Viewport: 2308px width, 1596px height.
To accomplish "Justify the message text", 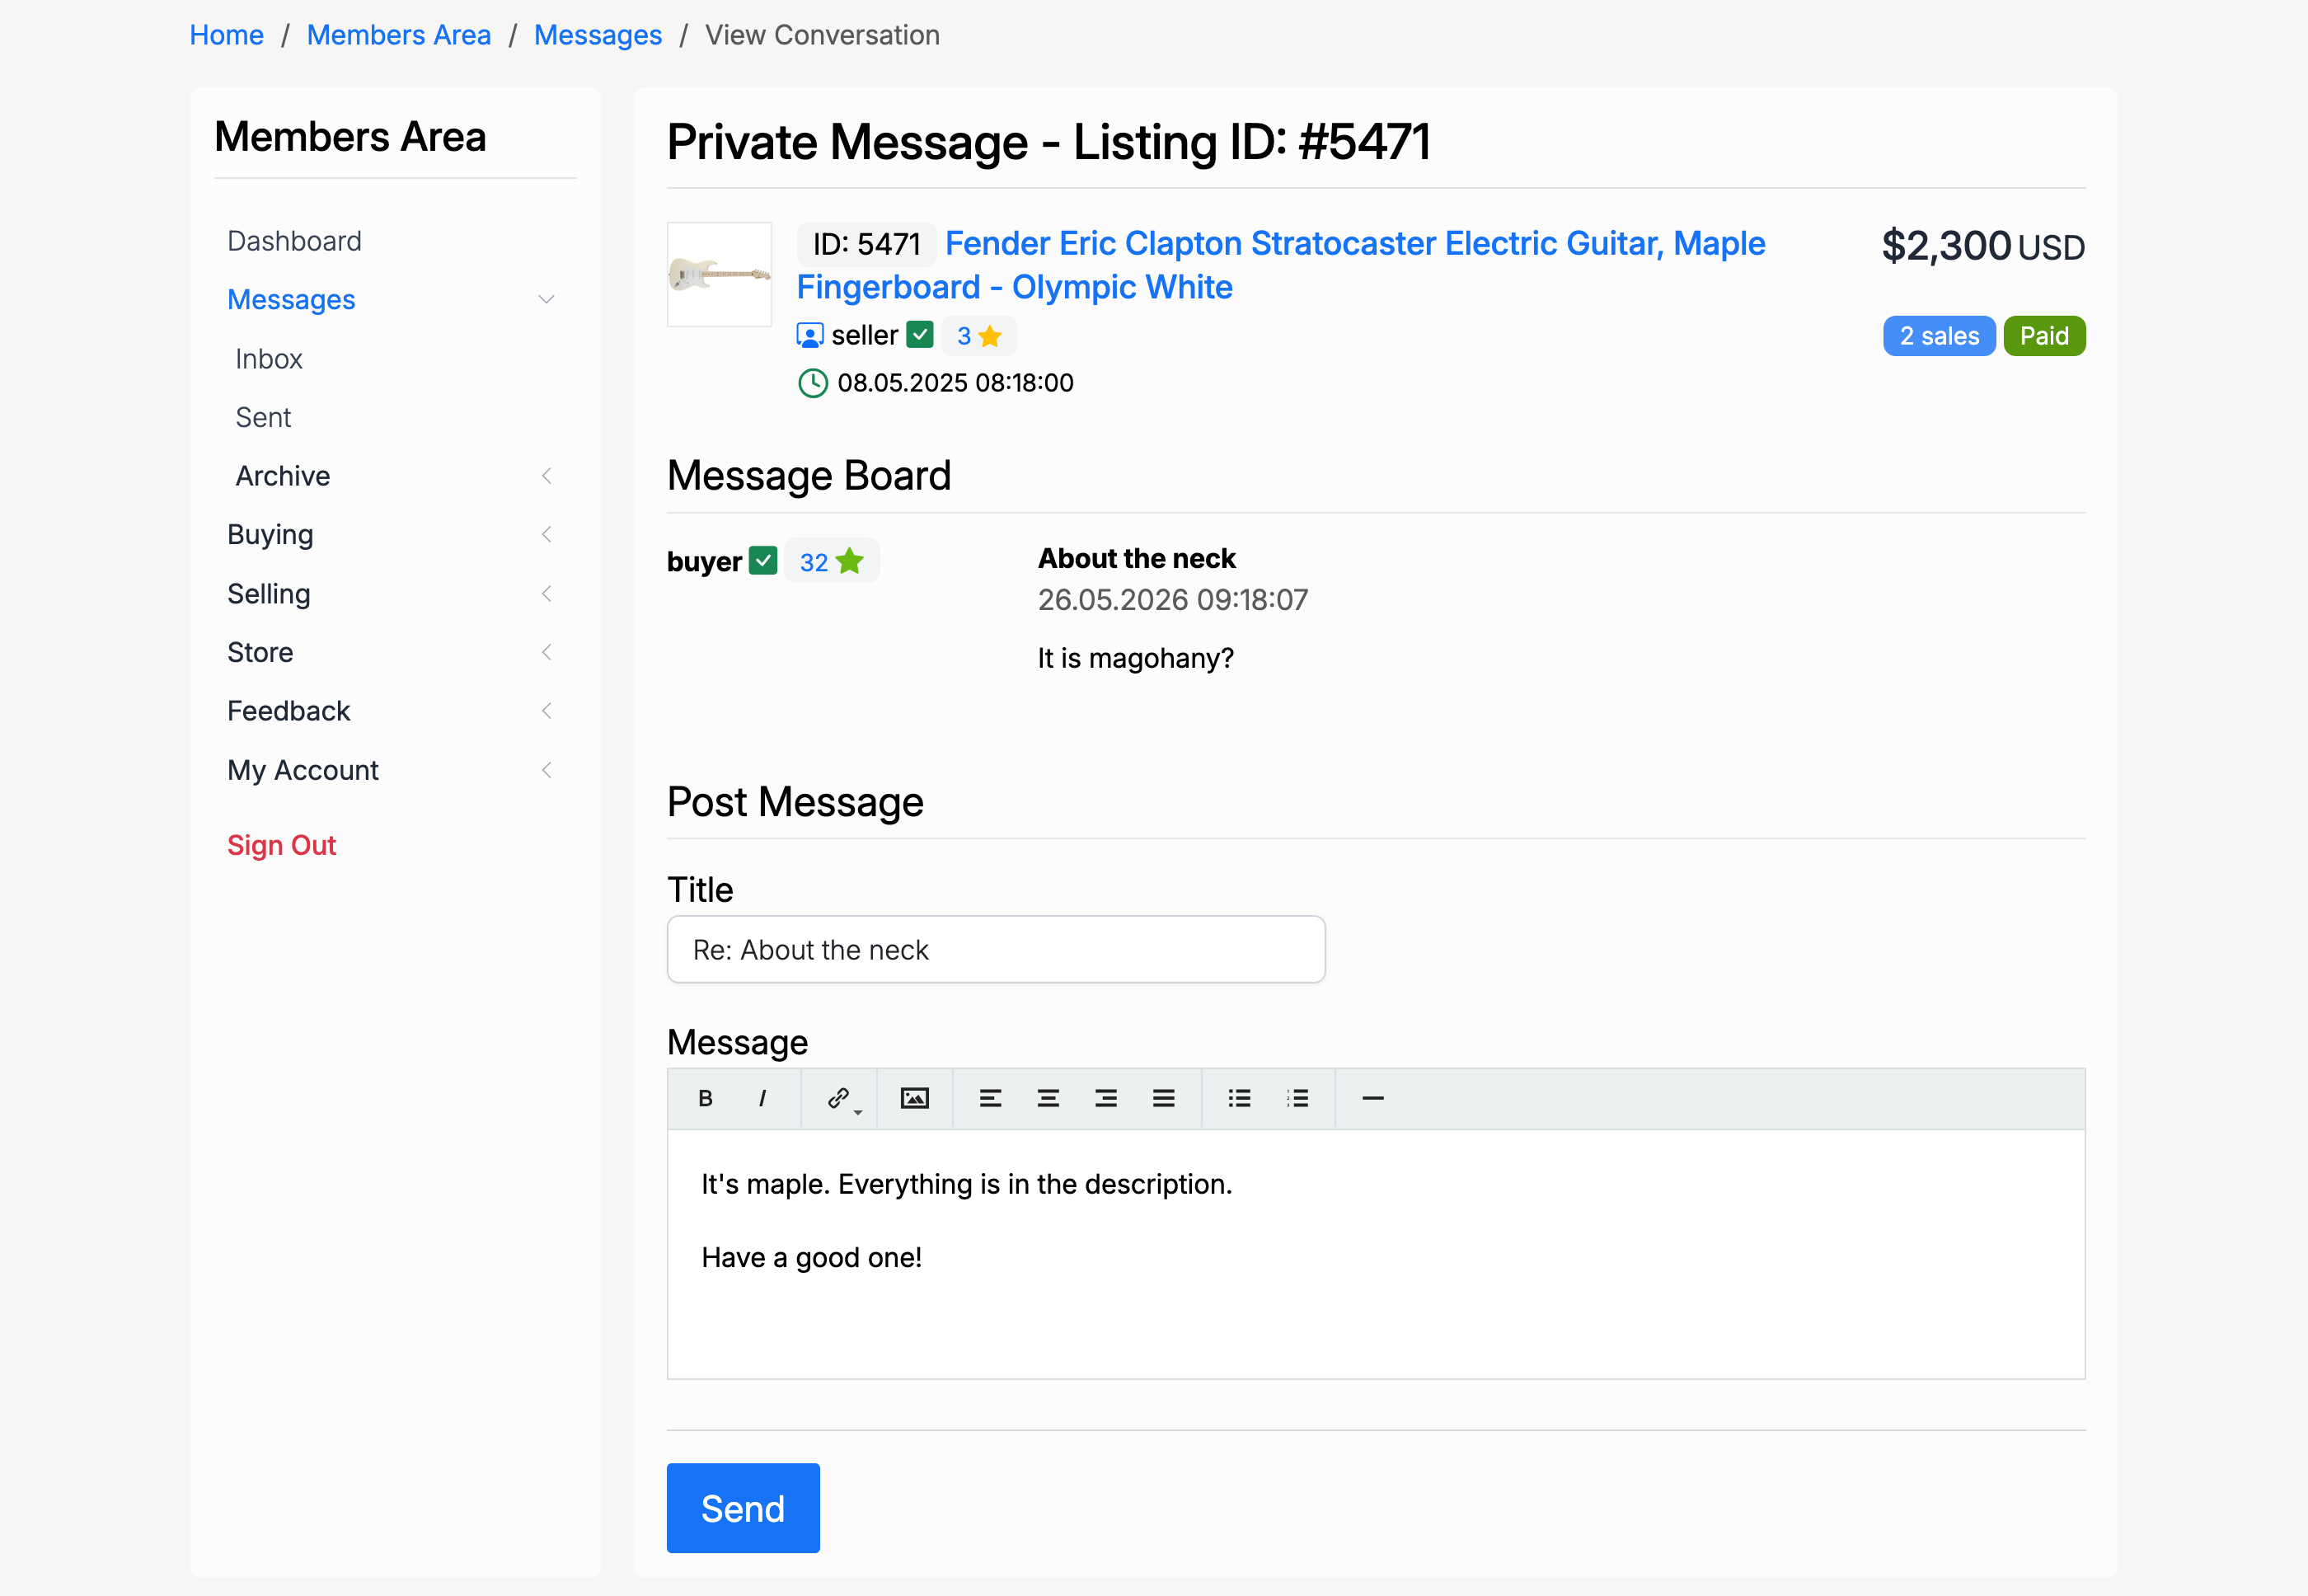I will pos(1163,1098).
